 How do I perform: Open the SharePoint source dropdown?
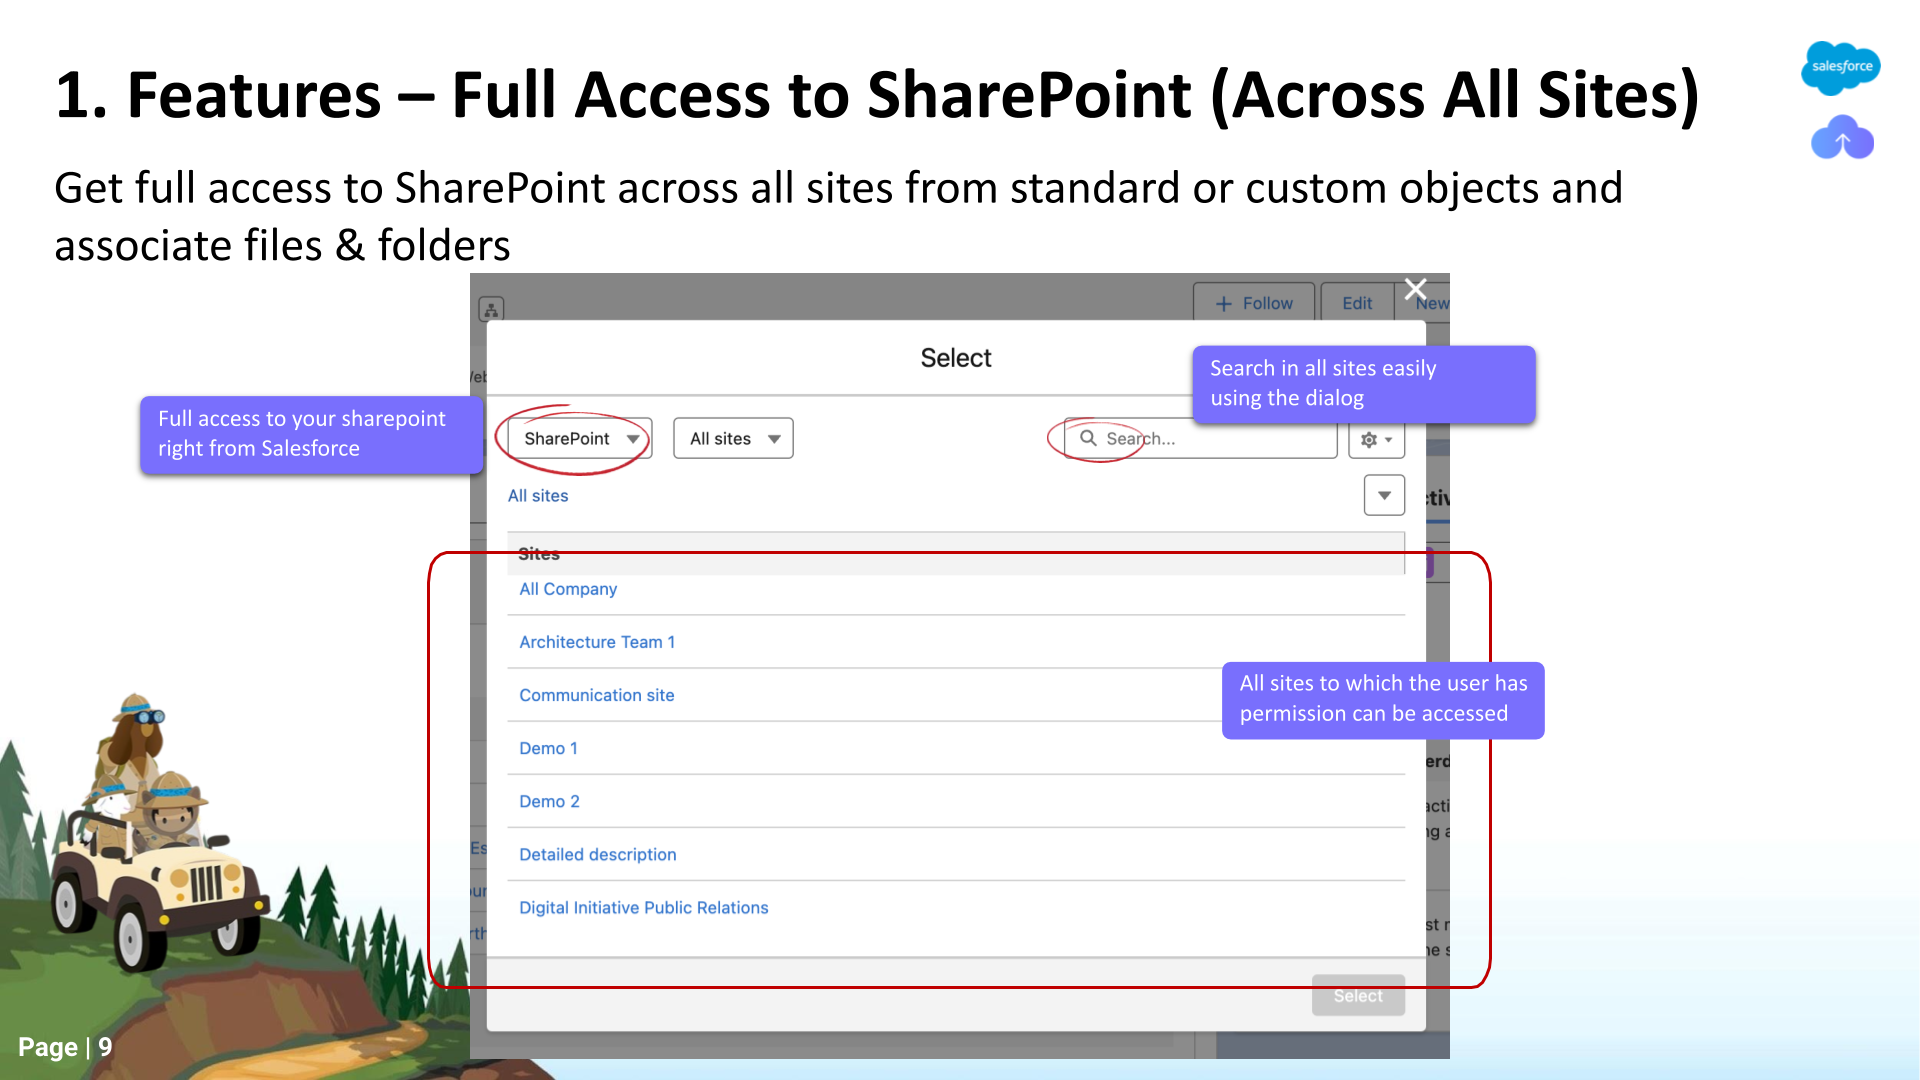[x=580, y=439]
